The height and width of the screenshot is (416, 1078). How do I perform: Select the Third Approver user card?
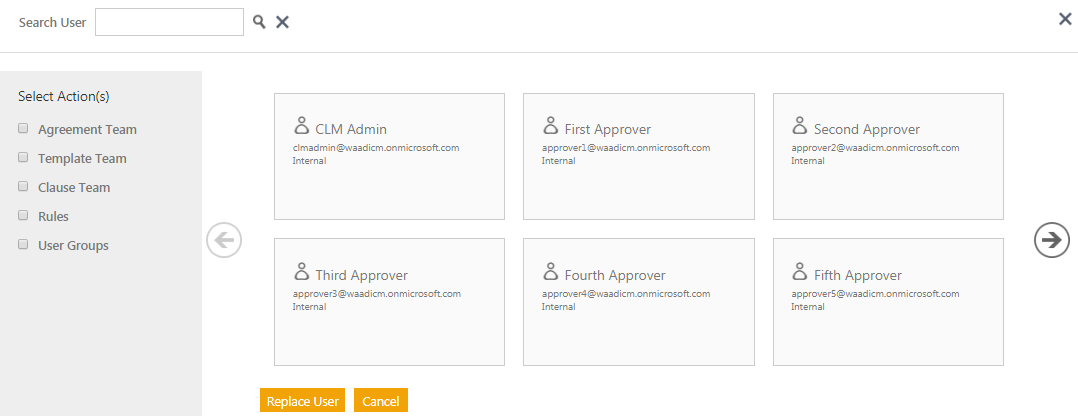pos(389,302)
